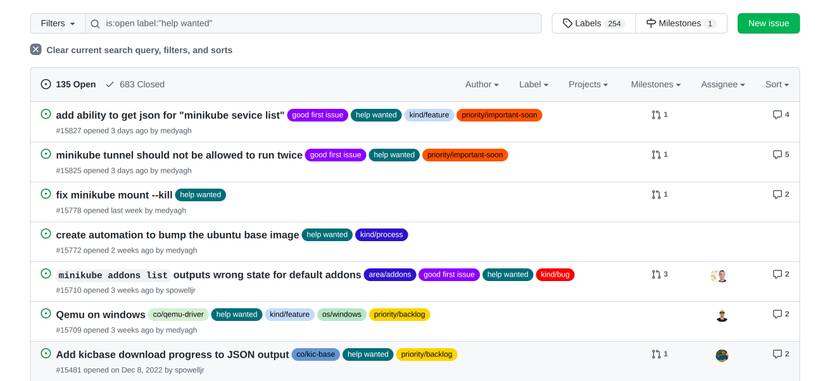
Task: Open the Assignee filter dropdown
Action: 722,84
